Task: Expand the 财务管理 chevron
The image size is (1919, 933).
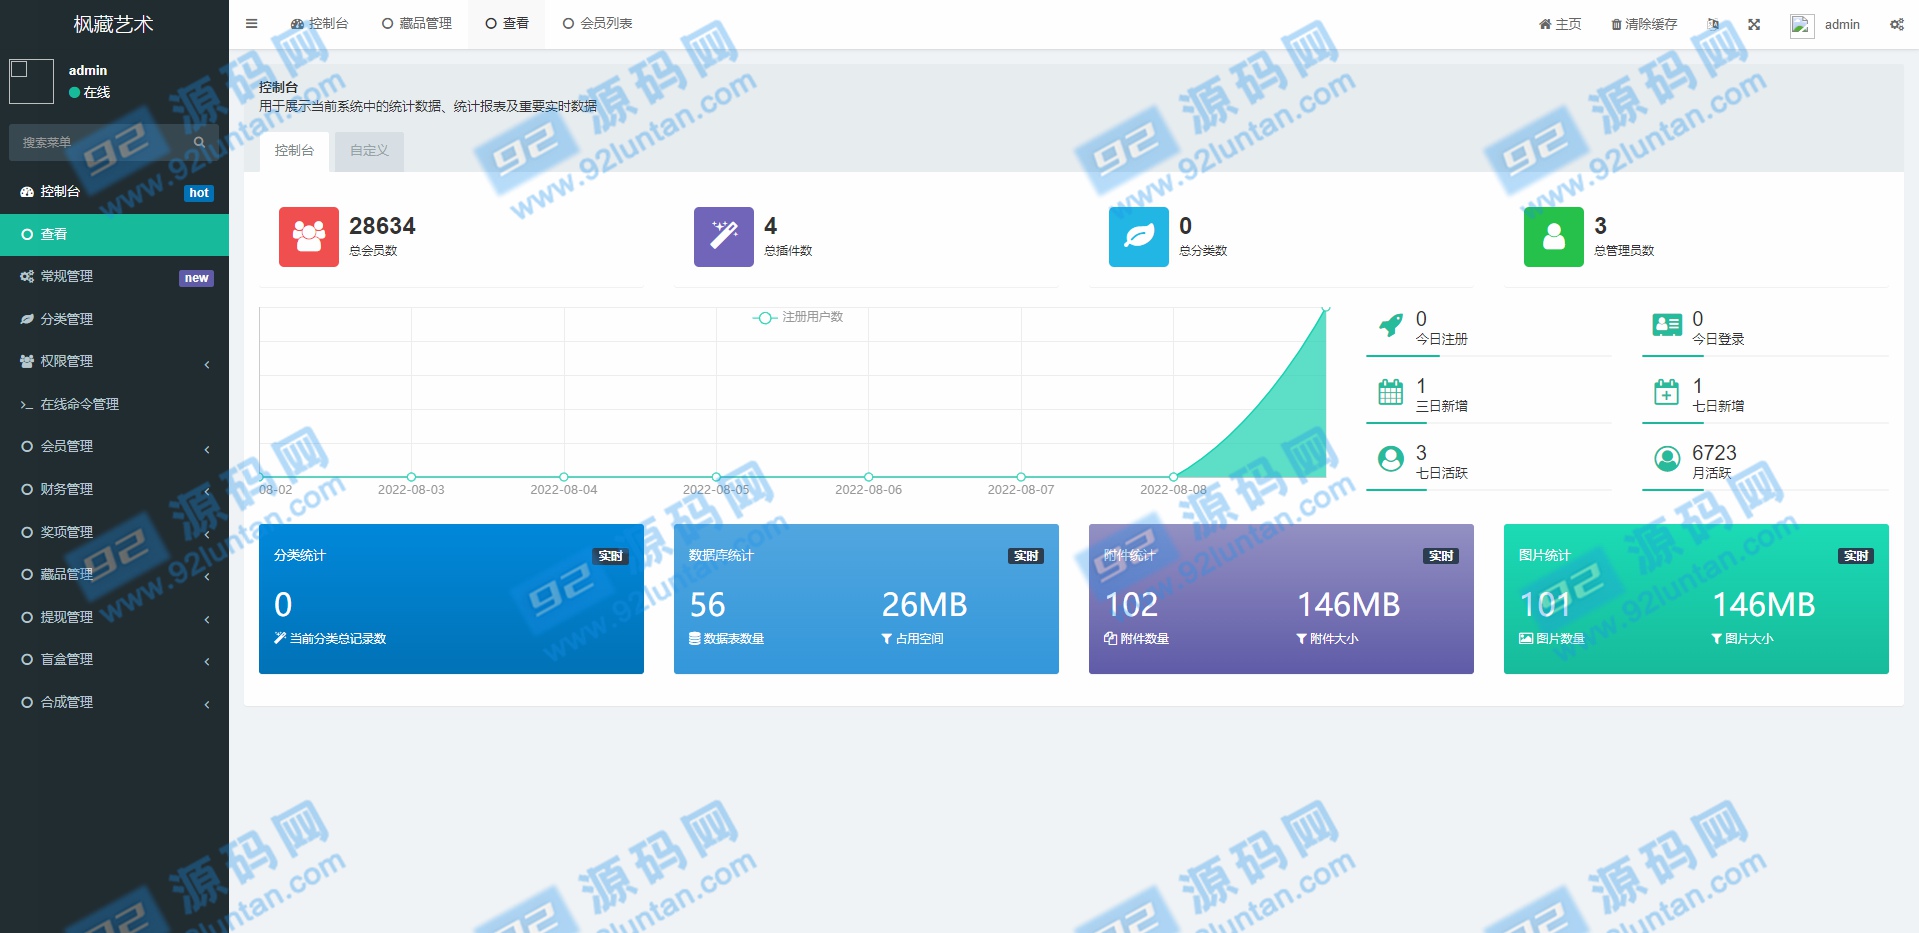Action: click(x=207, y=491)
